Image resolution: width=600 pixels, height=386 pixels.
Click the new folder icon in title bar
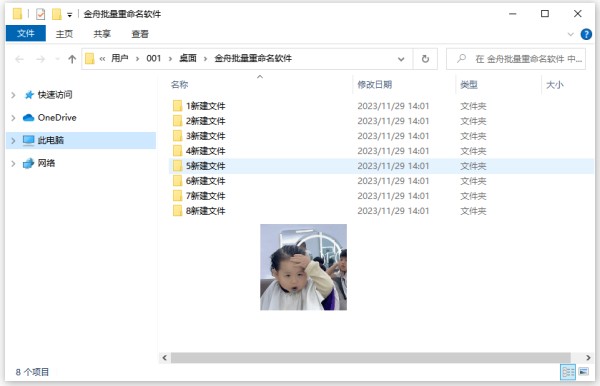[57, 14]
